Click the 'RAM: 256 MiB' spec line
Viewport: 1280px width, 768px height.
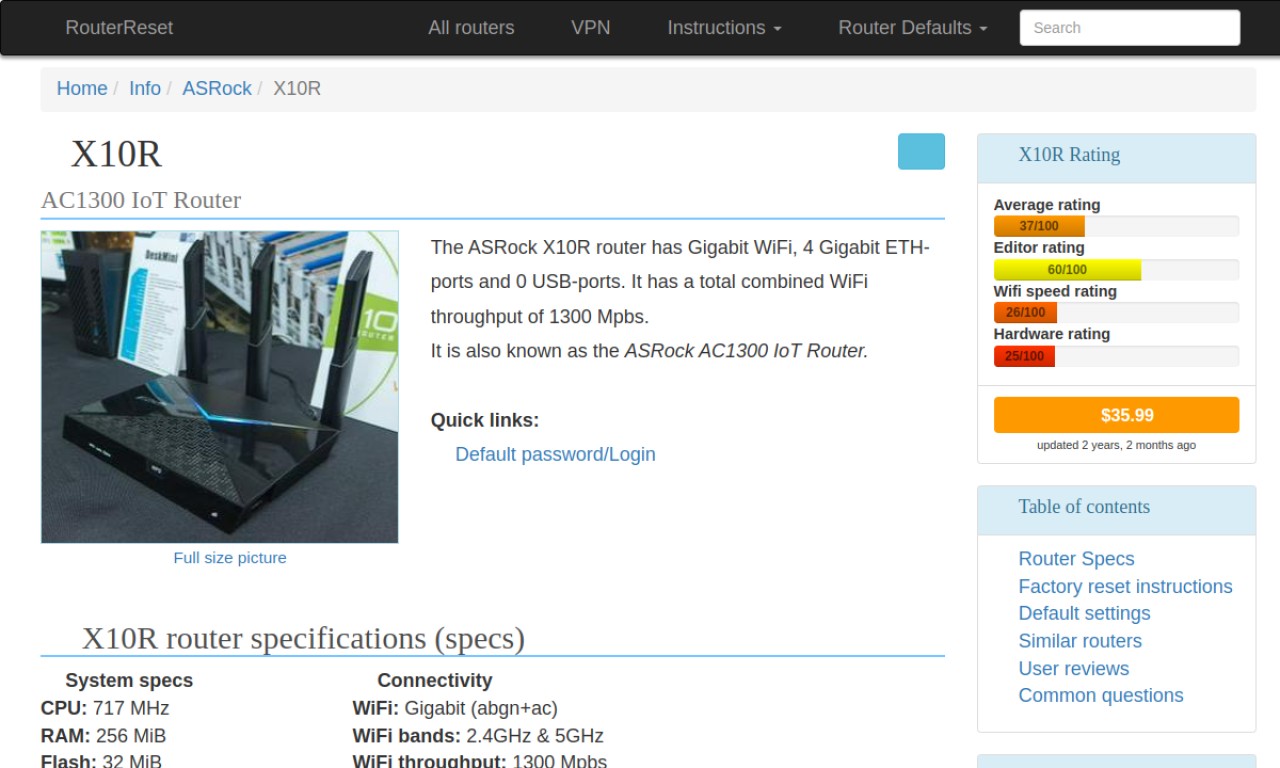coord(103,736)
